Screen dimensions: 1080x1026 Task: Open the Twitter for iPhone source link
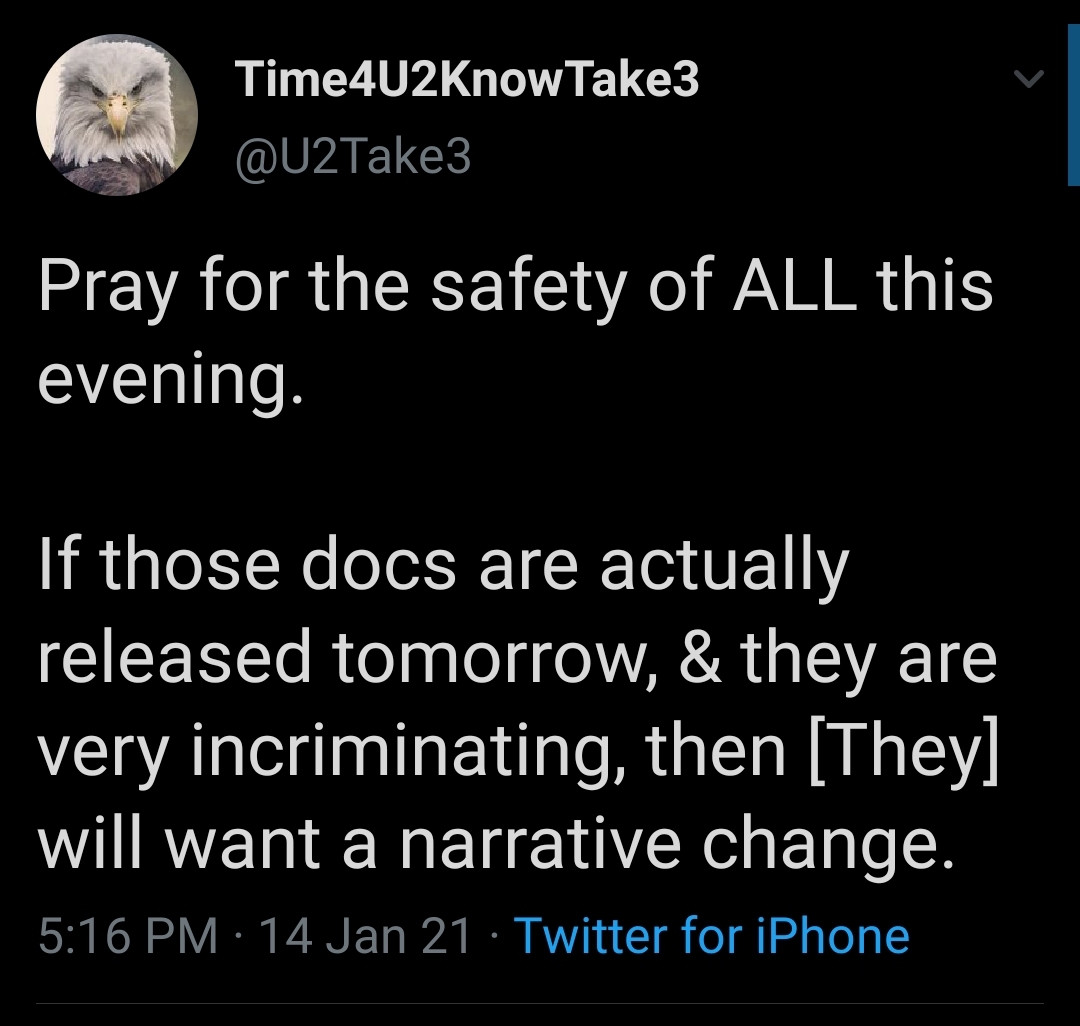tap(711, 937)
